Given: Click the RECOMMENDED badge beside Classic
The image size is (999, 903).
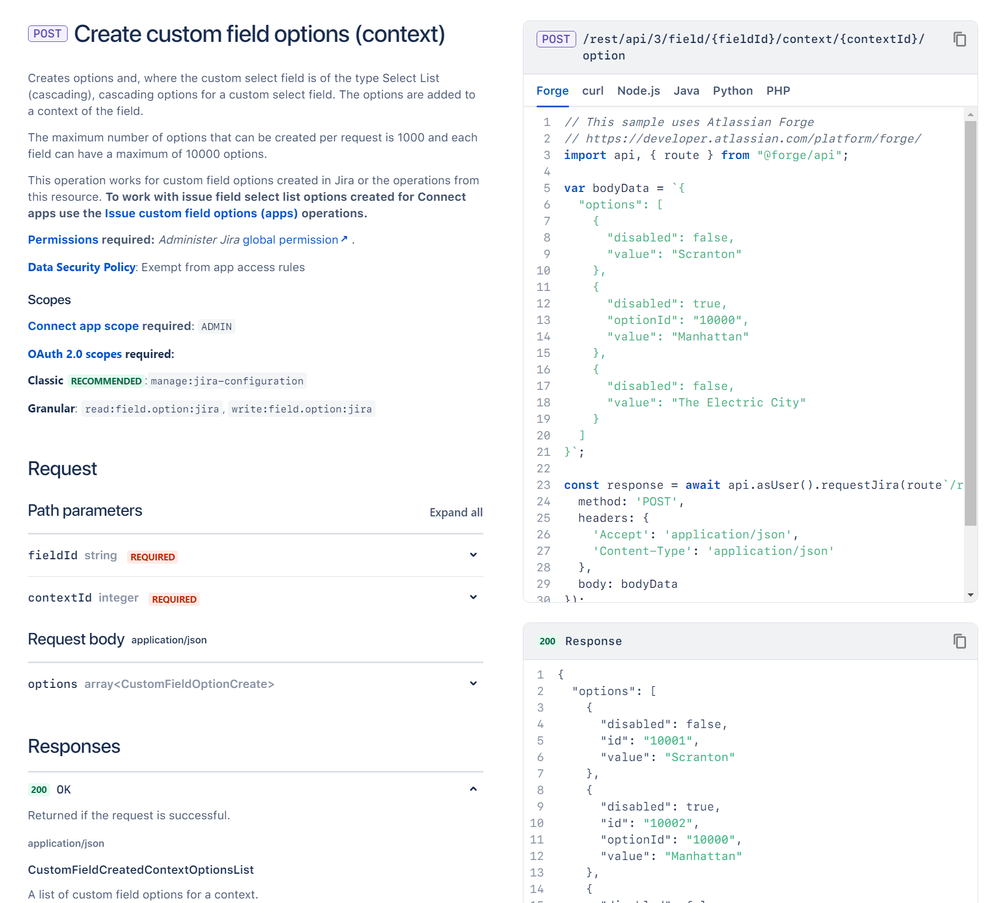Looking at the screenshot, I should tap(106, 381).
